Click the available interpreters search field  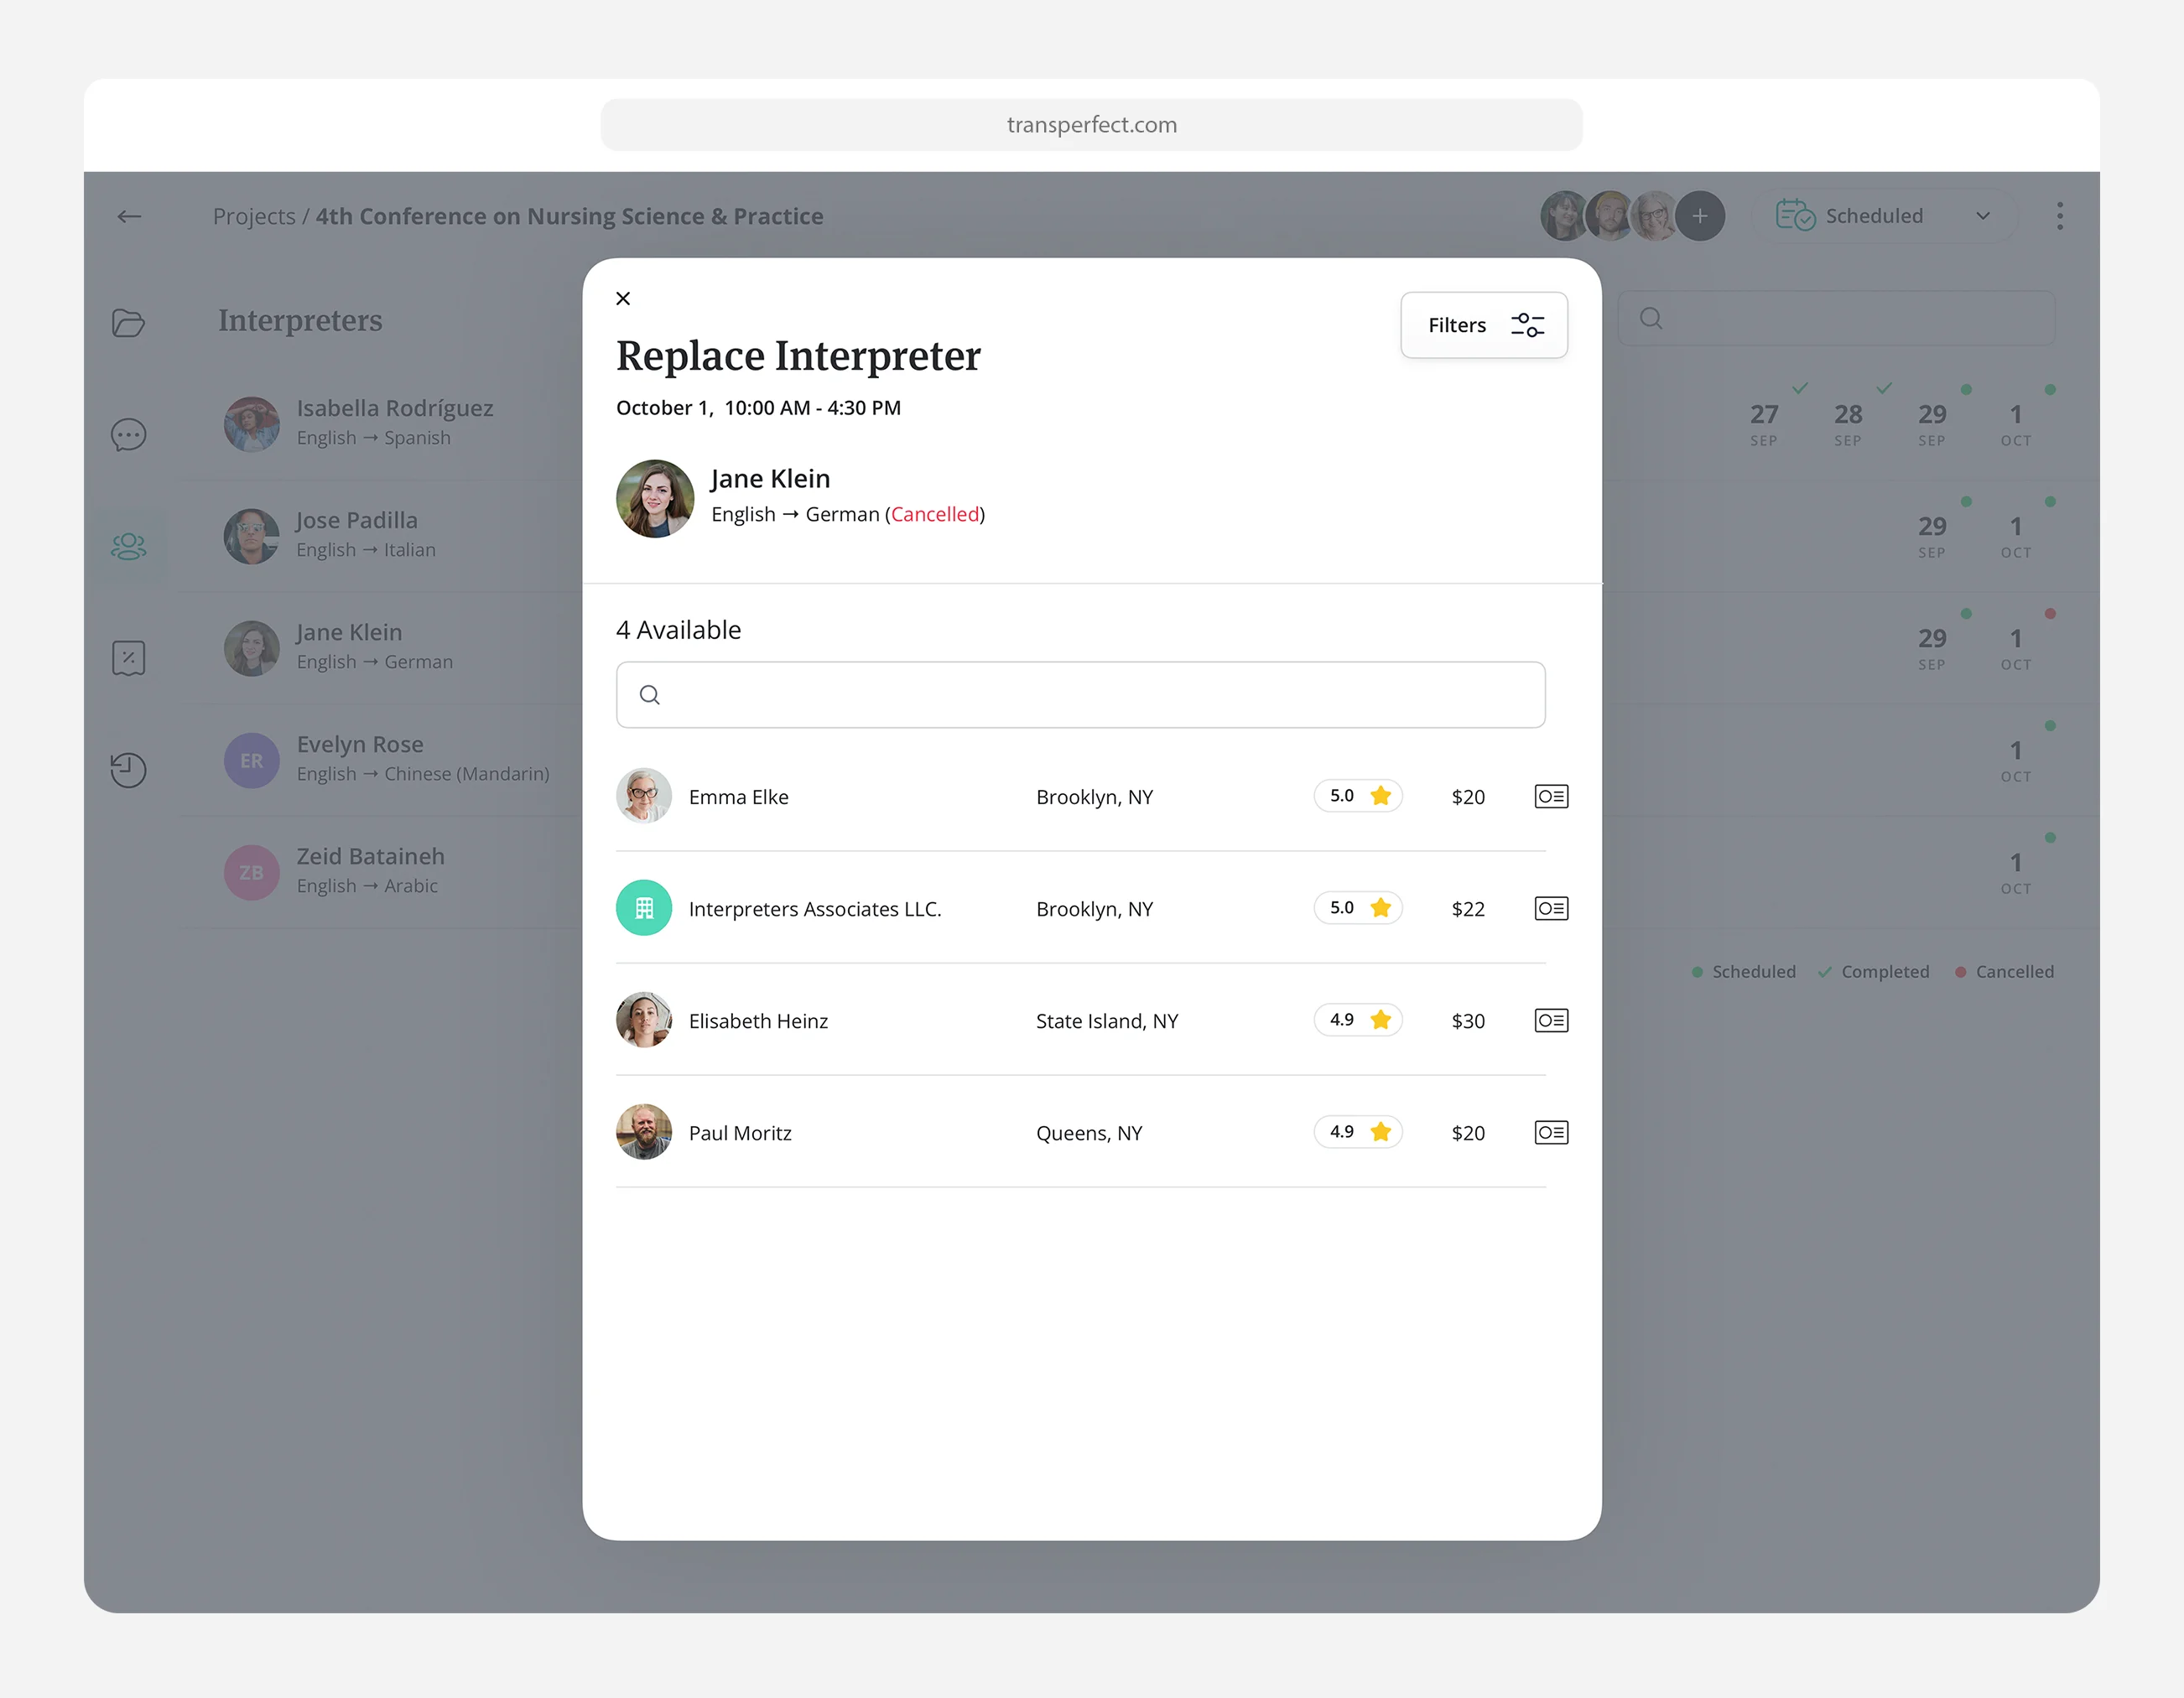1080,695
